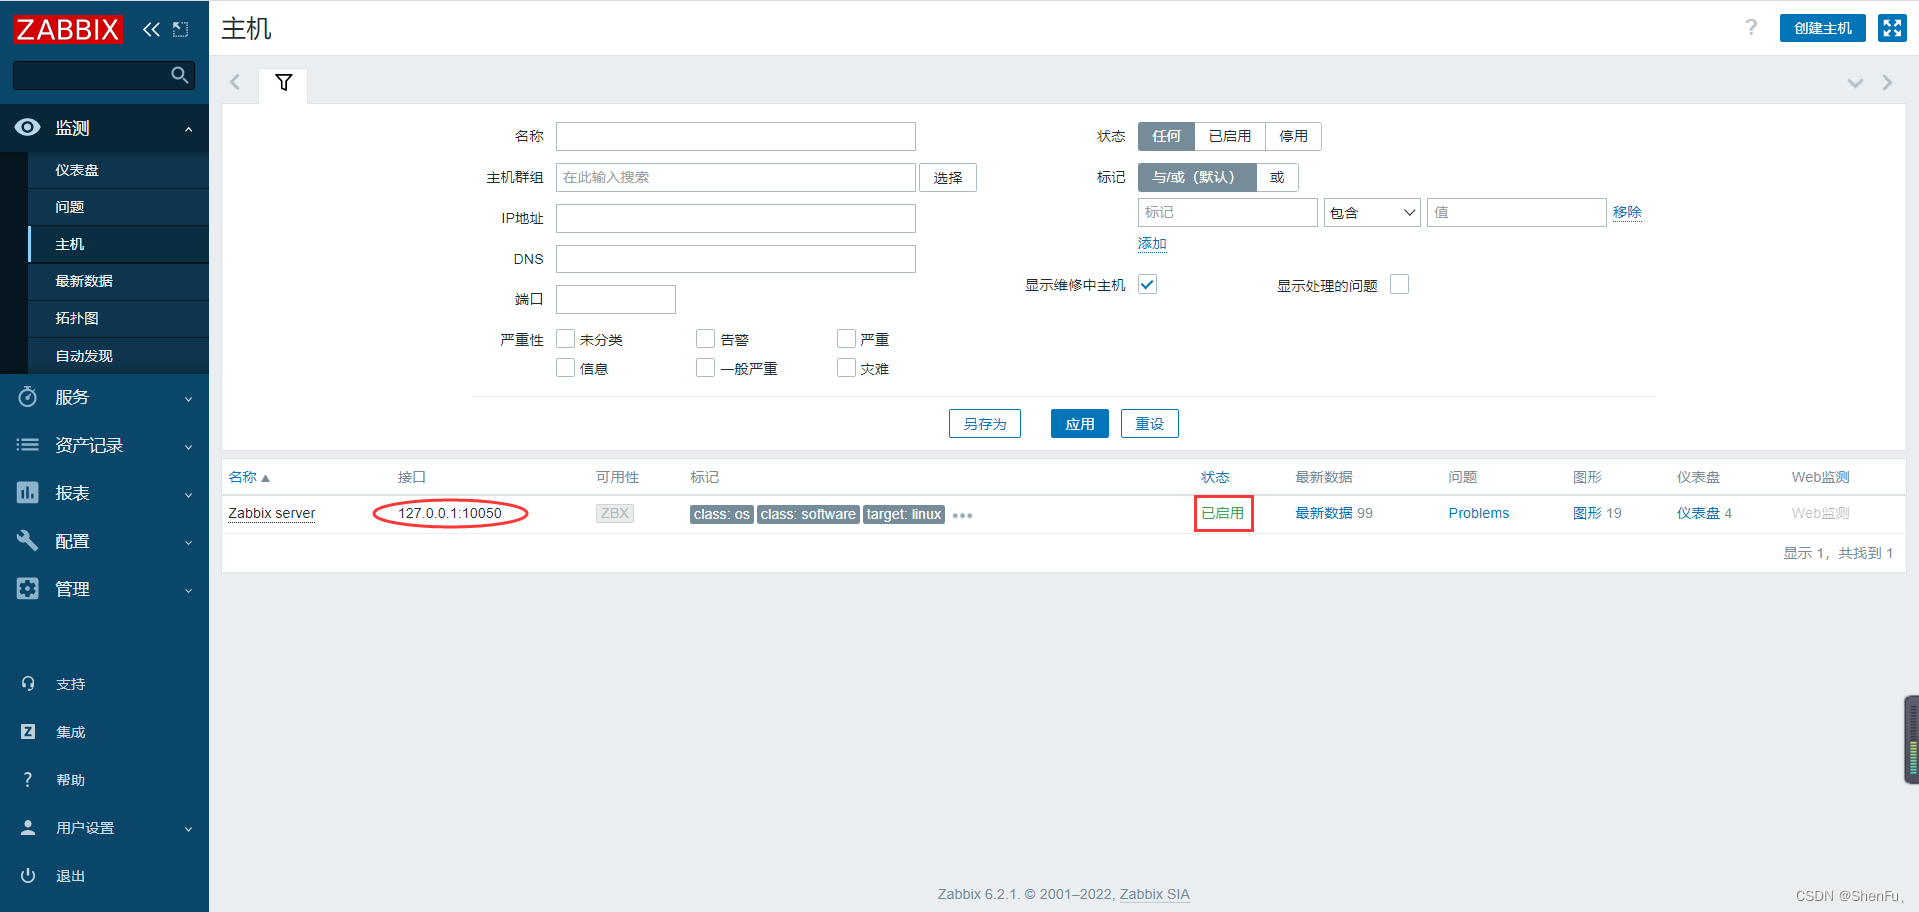
Task: Check the 灾难 severity checkbox
Action: (847, 368)
